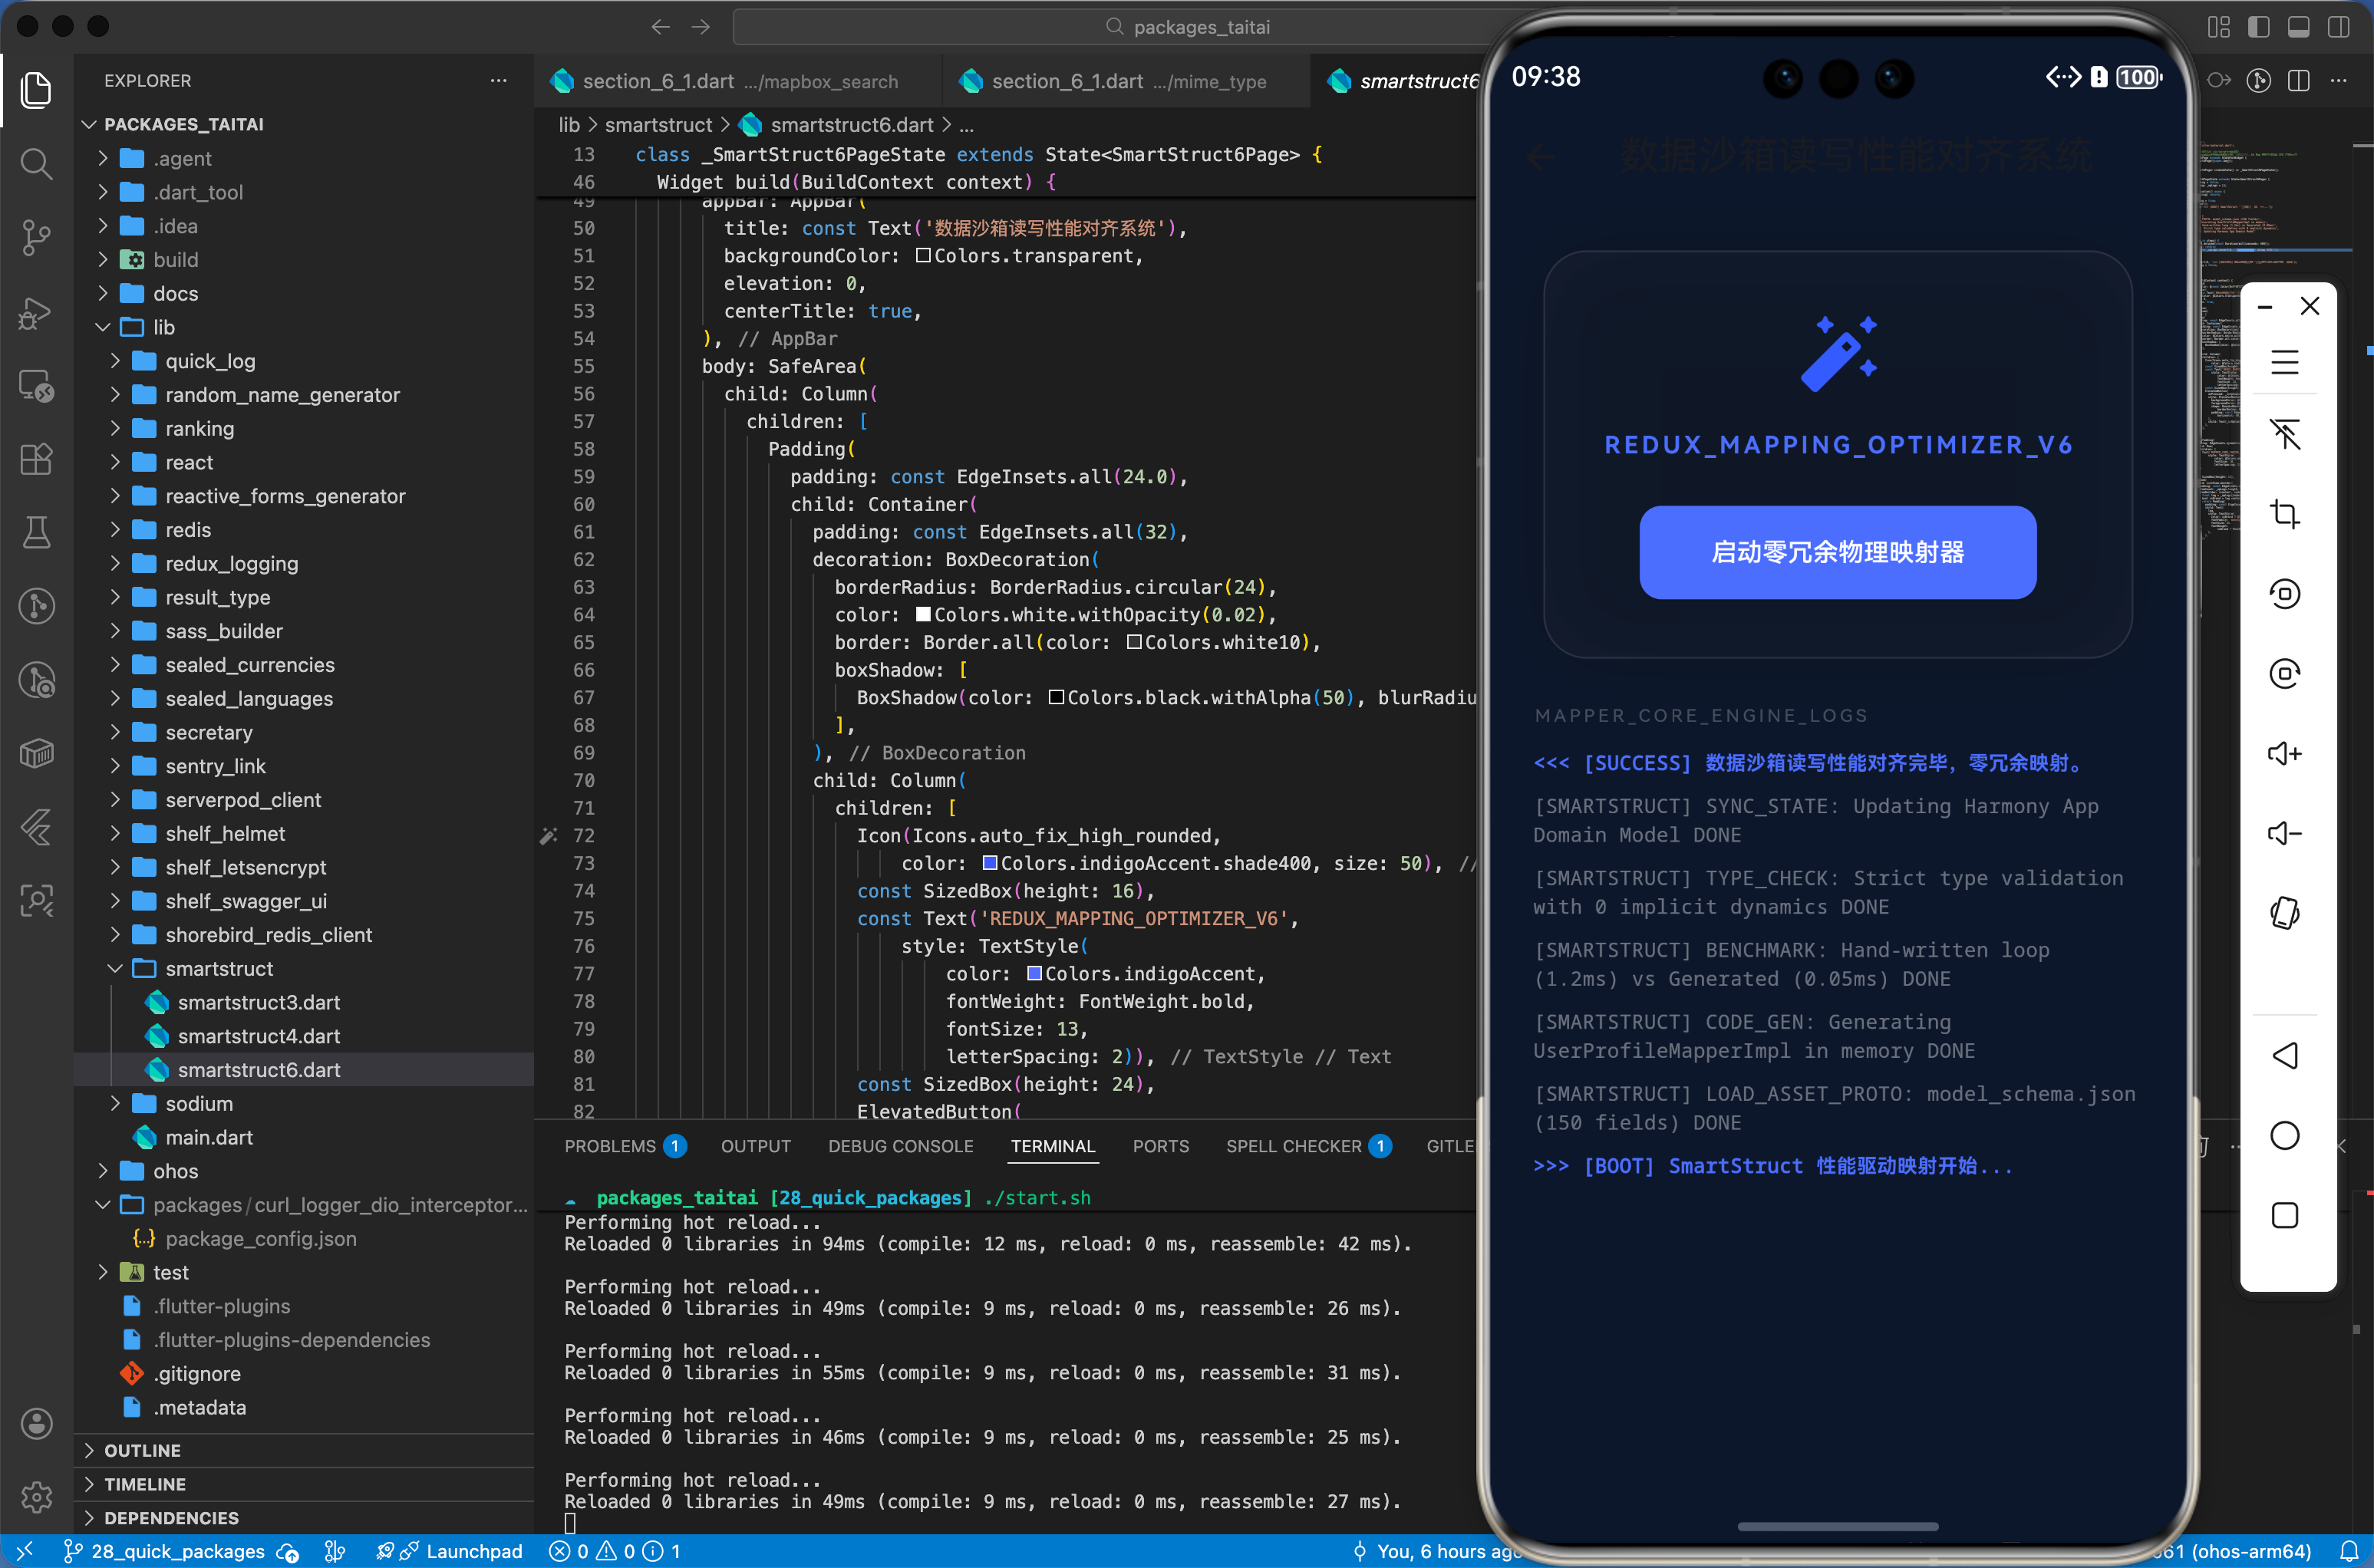Image resolution: width=2374 pixels, height=1568 pixels.
Task: Click the Colors.indigoAccent color swatch on line 77
Action: click(1035, 973)
